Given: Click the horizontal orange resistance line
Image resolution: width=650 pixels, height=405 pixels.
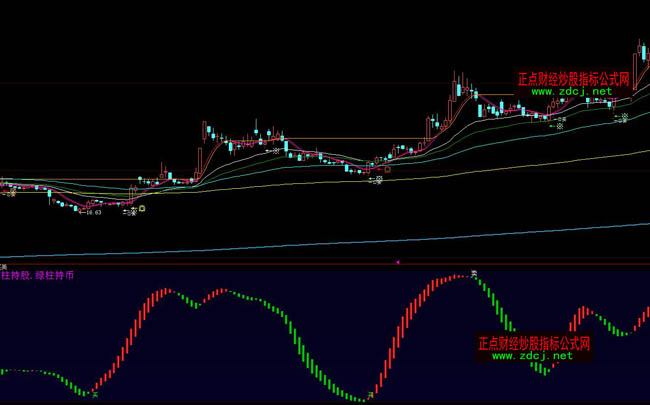Looking at the screenshot, I should pyautogui.click(x=350, y=138).
